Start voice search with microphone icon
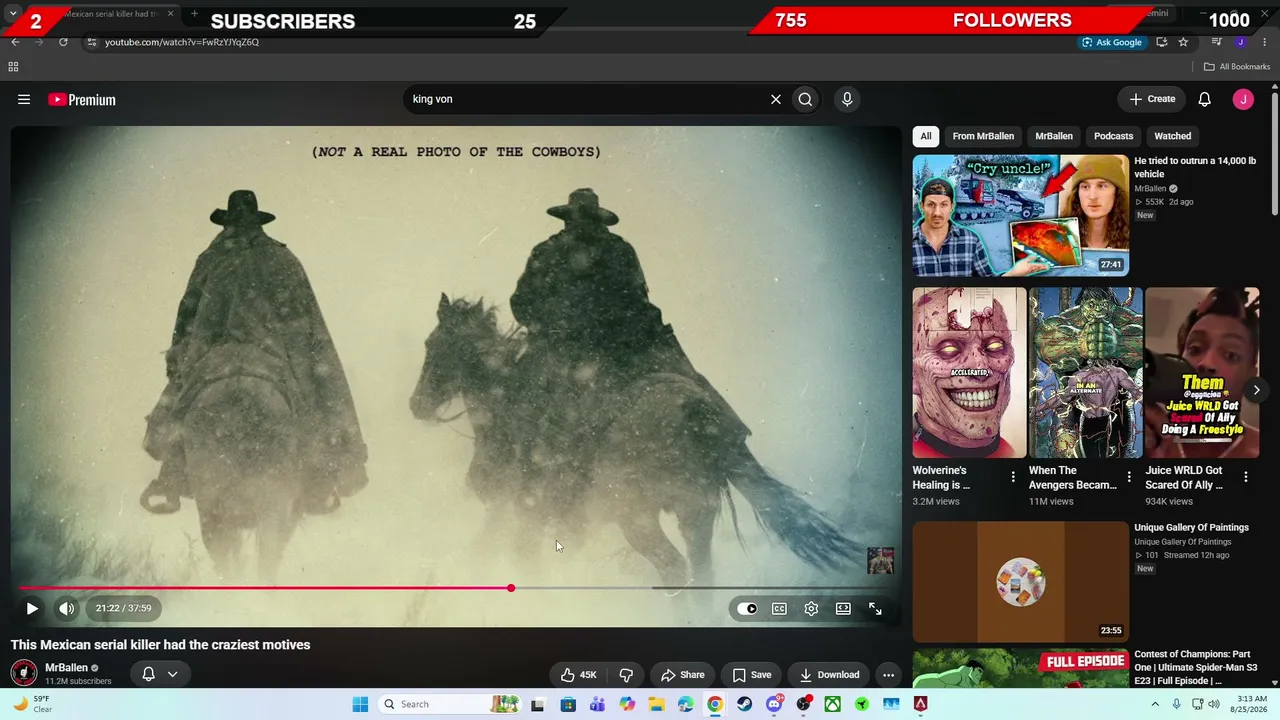Screen dimensions: 1280x720 click(847, 99)
